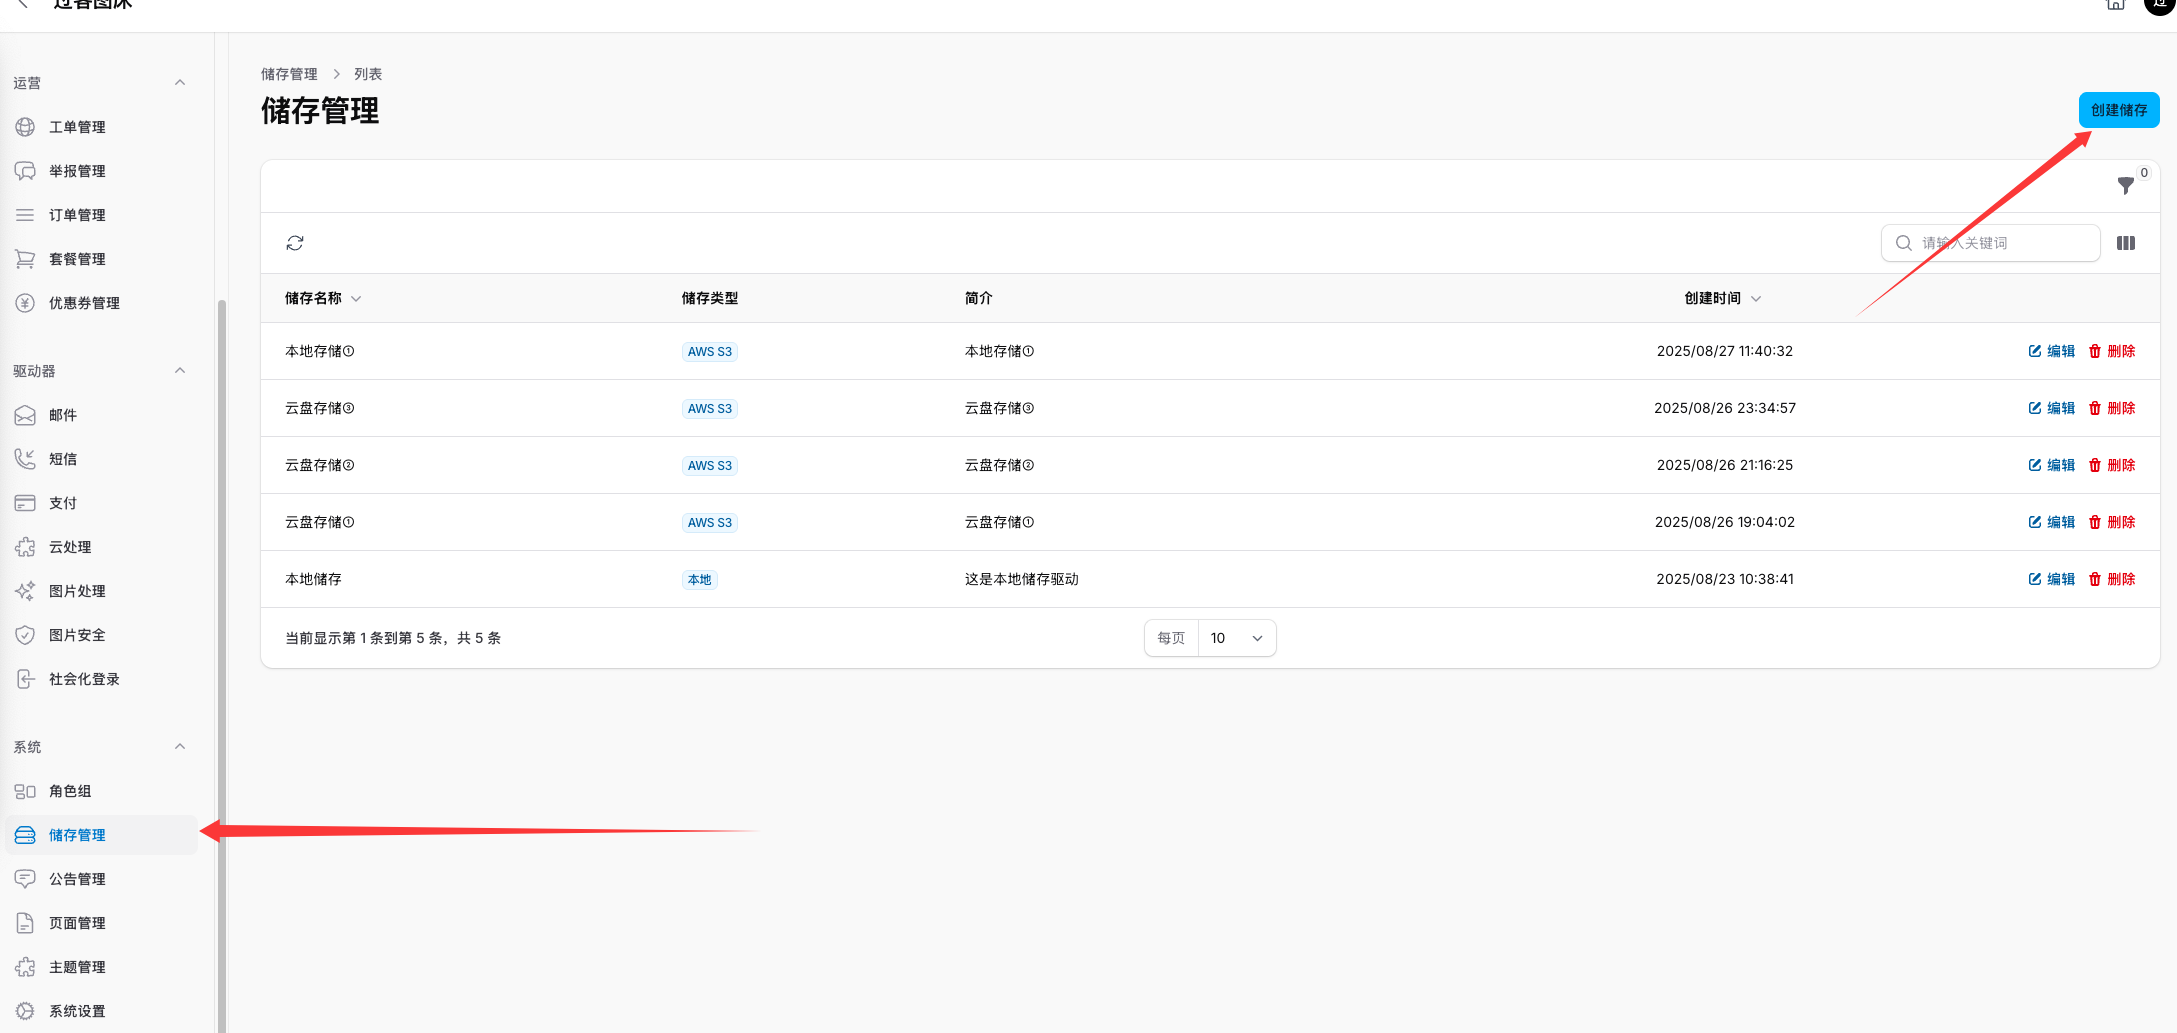This screenshot has height=1033, width=2177.
Task: Open the 邮件 driver settings
Action: click(x=63, y=415)
